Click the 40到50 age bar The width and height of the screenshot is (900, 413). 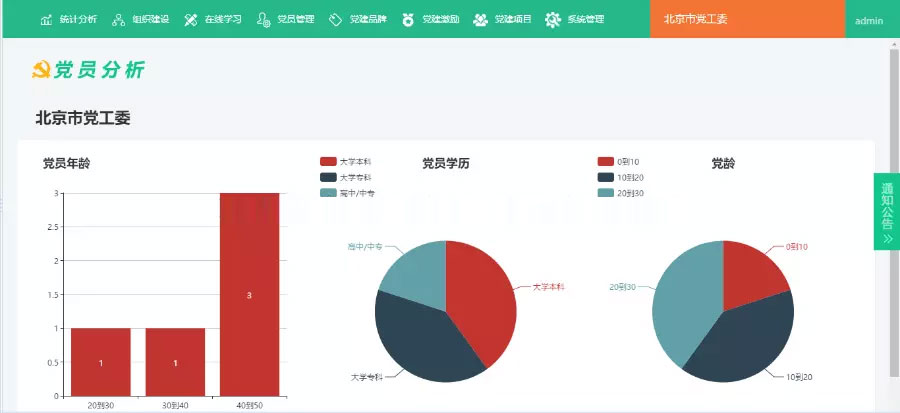point(249,294)
